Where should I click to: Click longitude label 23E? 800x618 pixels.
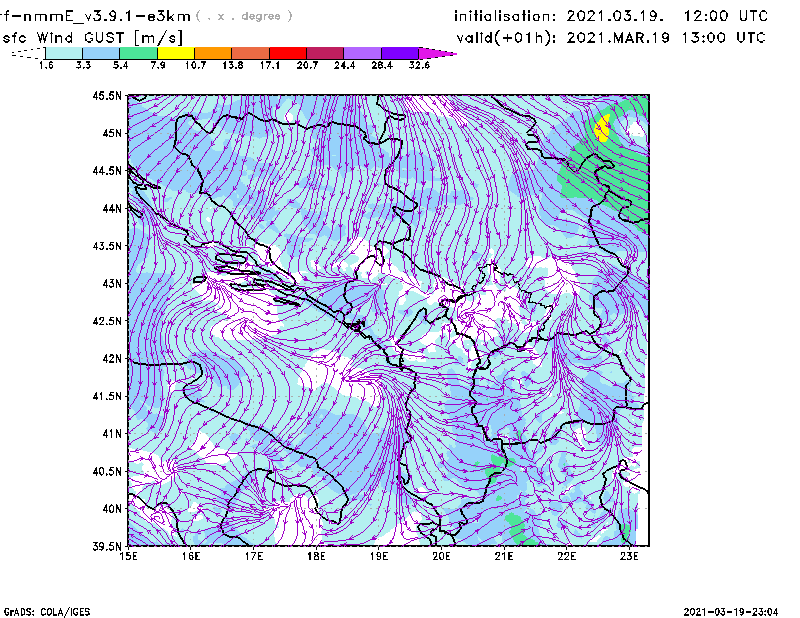tap(629, 556)
